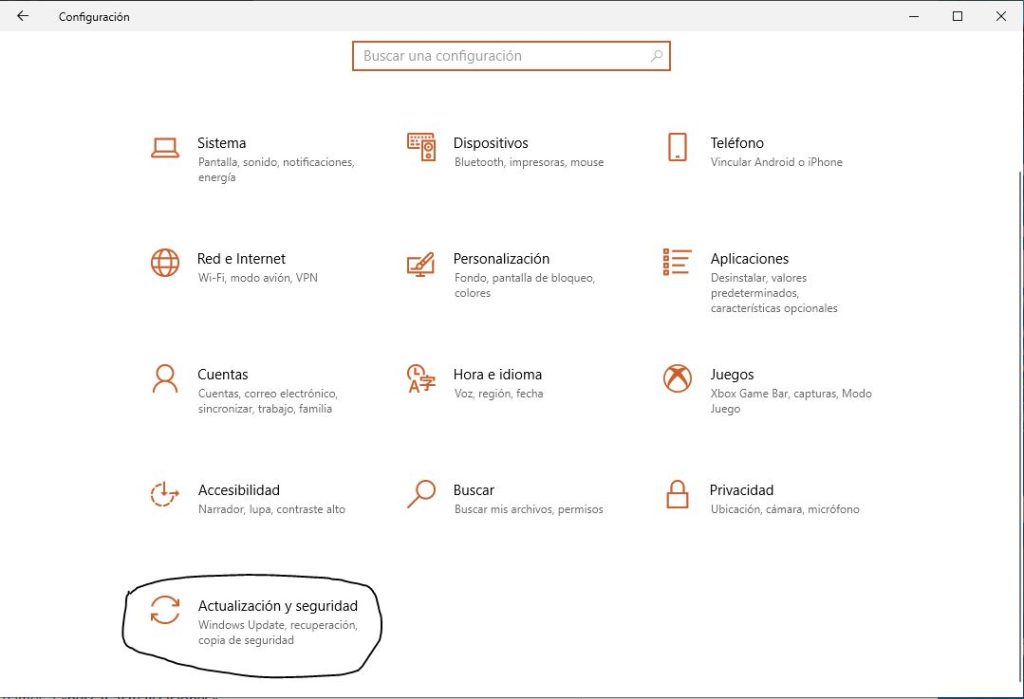Click the Actualización y seguridad heading
1024x699 pixels.
click(x=278, y=606)
